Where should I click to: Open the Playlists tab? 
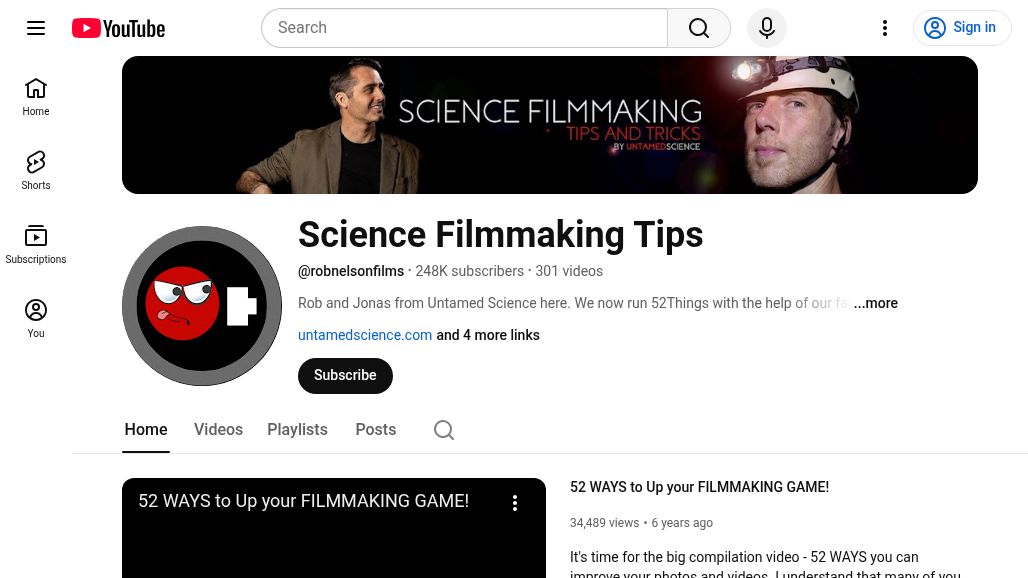tap(297, 429)
